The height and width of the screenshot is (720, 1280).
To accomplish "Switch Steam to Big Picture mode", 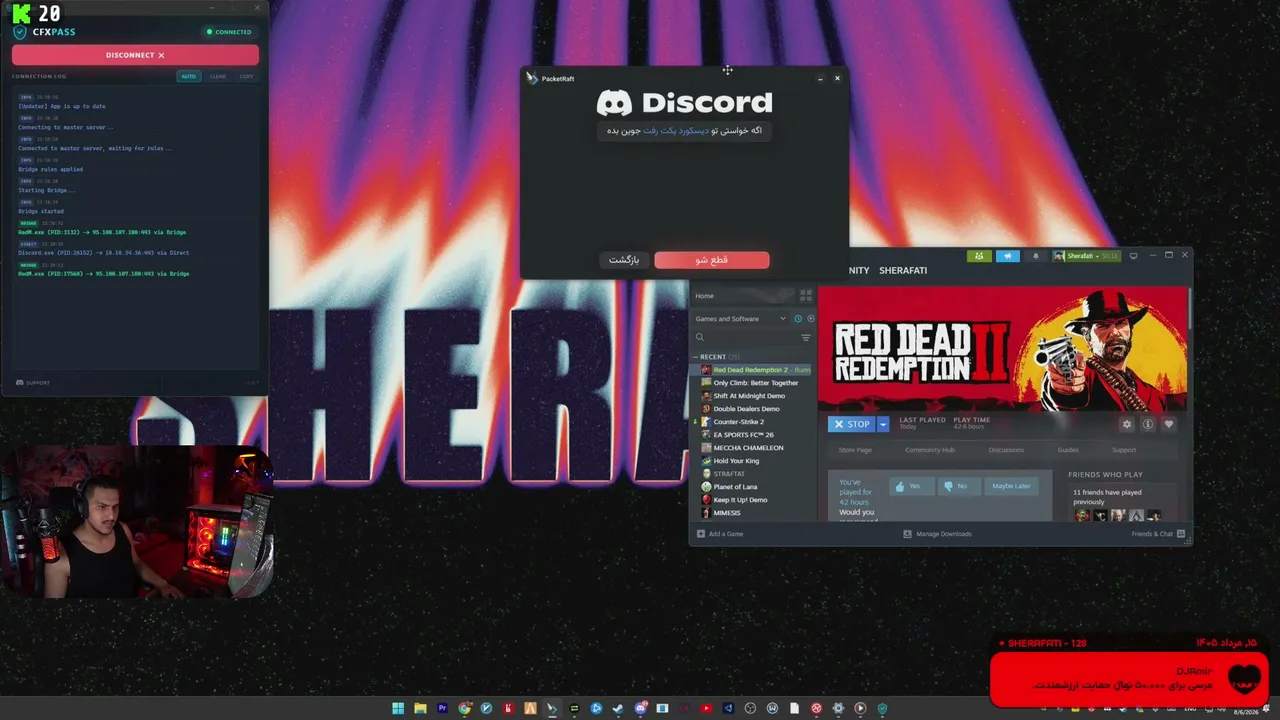I will tap(1133, 256).
